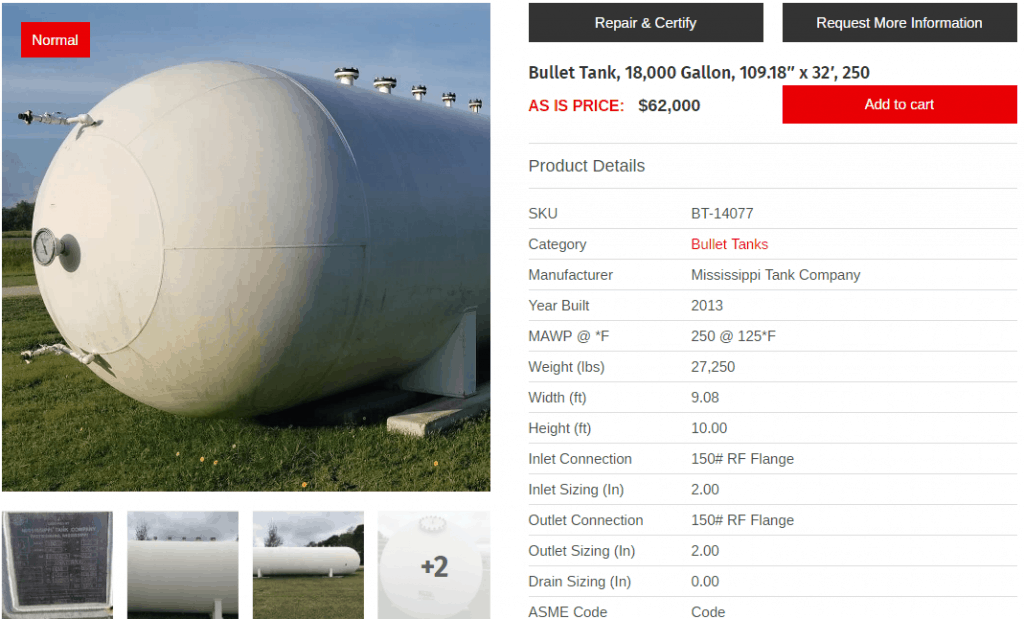The height and width of the screenshot is (619, 1024).
Task: Click the Product Details heading
Action: tap(586, 166)
